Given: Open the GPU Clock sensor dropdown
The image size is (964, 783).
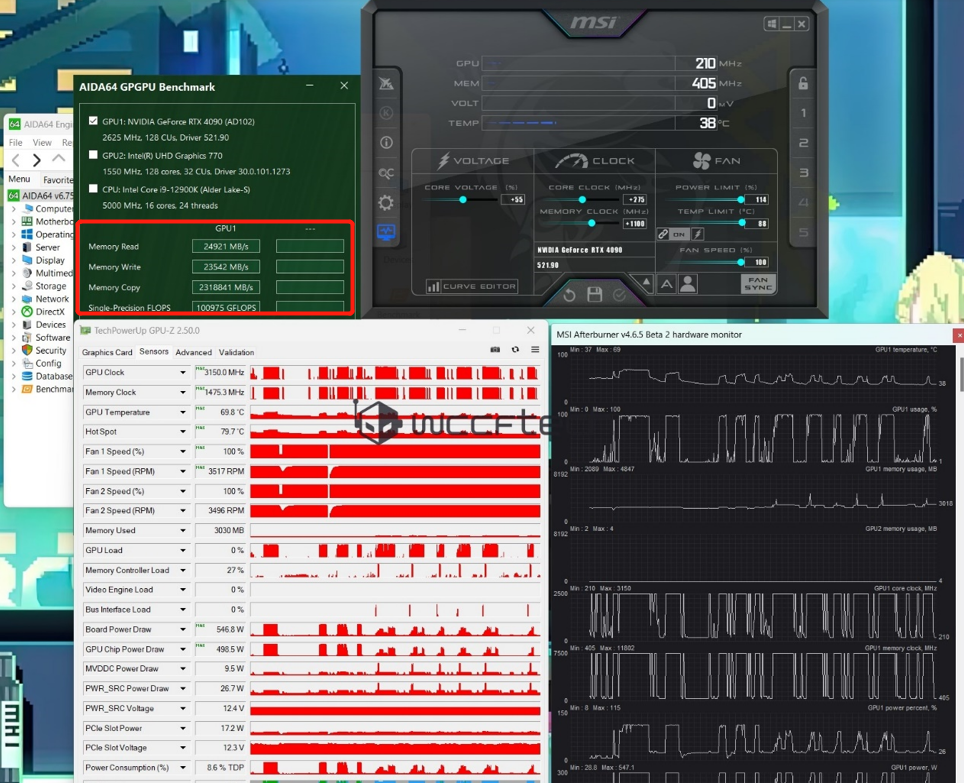Looking at the screenshot, I should click(183, 372).
